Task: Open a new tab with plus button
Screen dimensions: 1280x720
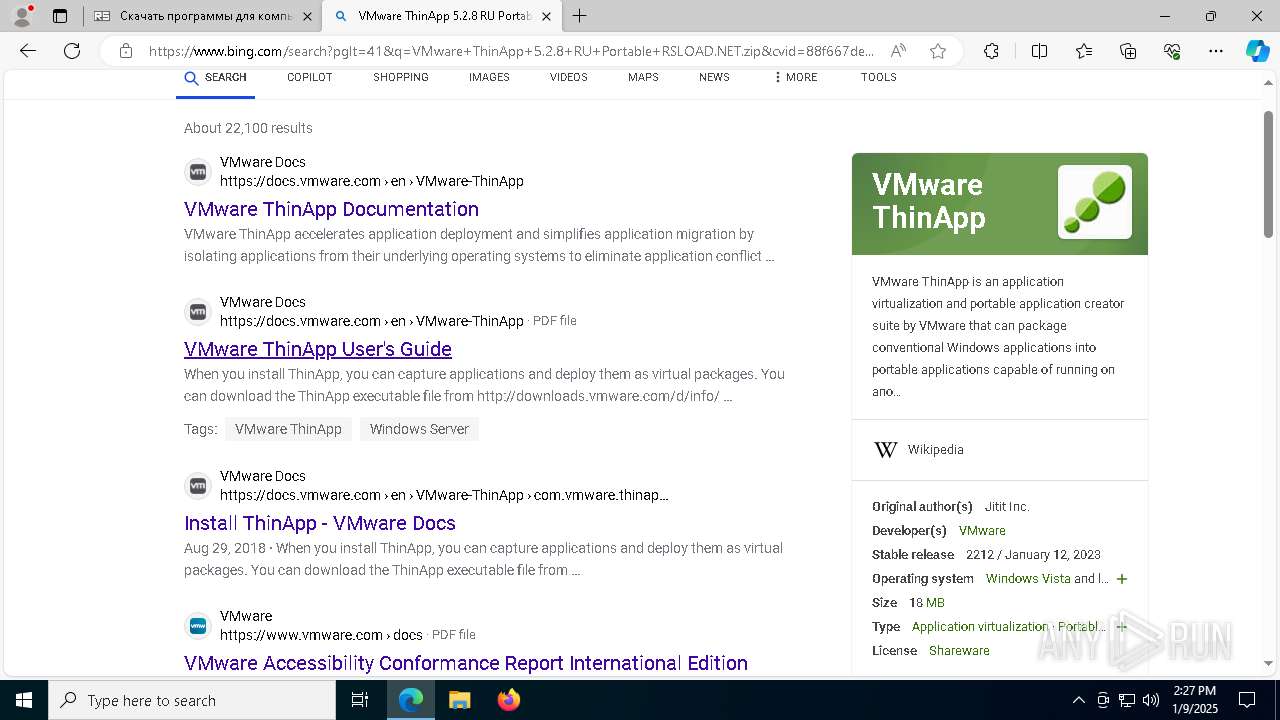Action: pos(580,16)
